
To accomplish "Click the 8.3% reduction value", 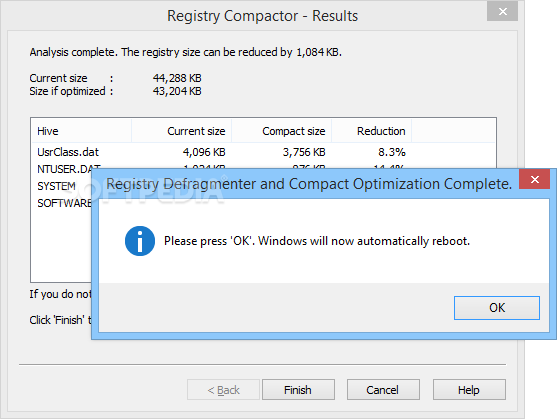I will click(x=391, y=152).
